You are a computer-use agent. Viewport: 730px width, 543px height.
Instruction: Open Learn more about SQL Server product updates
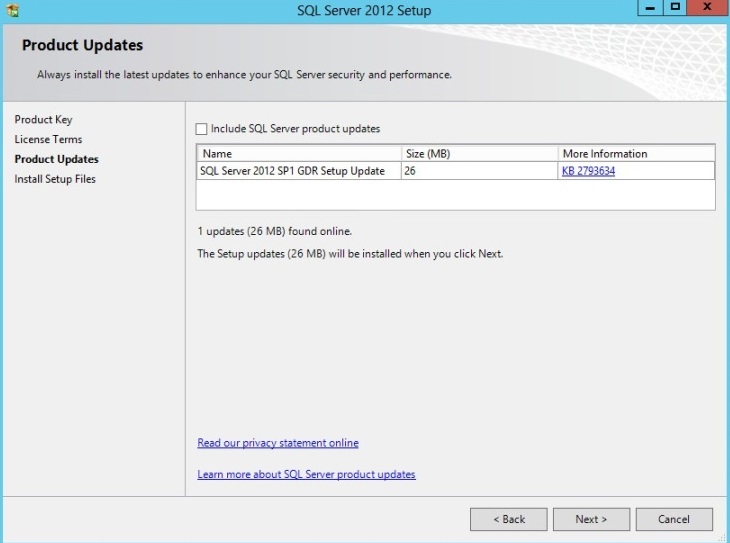[306, 474]
